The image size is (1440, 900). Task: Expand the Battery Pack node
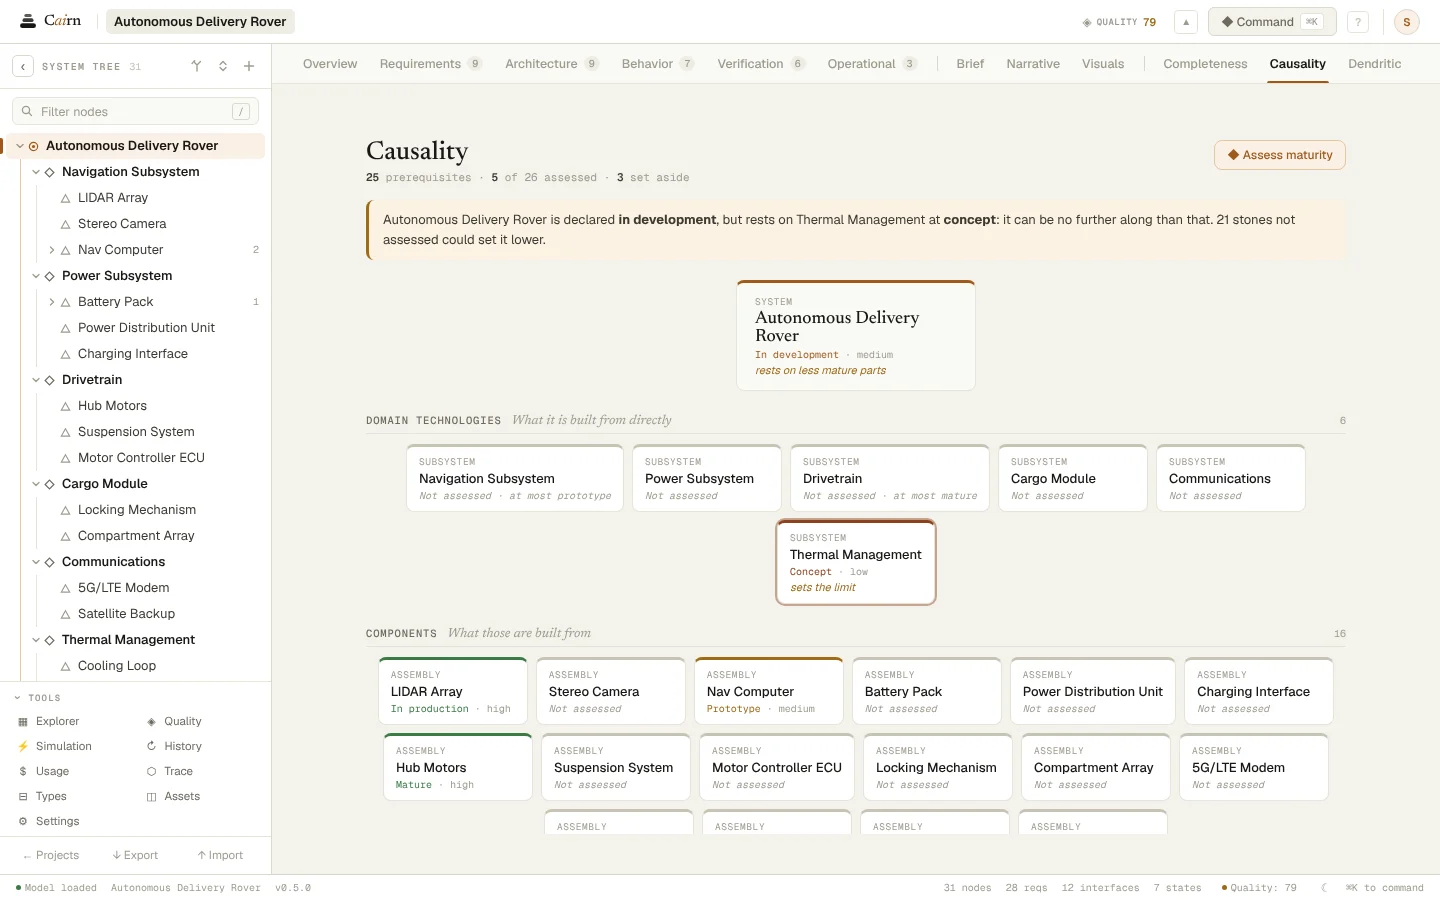(x=52, y=302)
